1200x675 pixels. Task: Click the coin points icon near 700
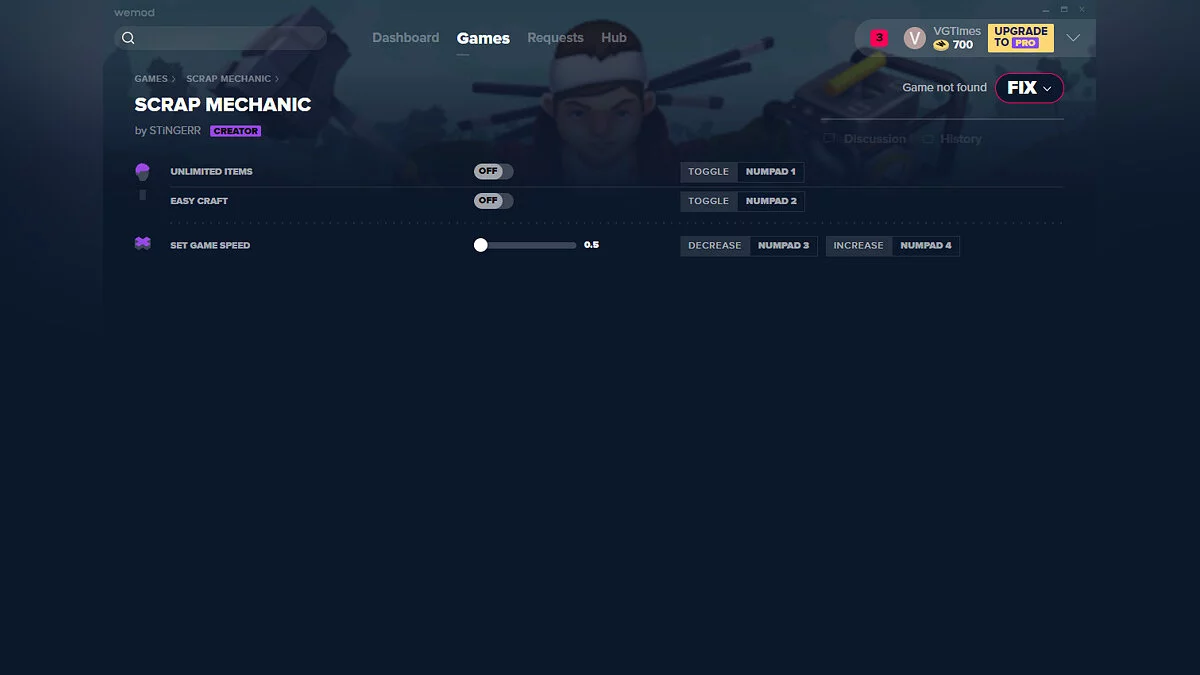tap(941, 45)
